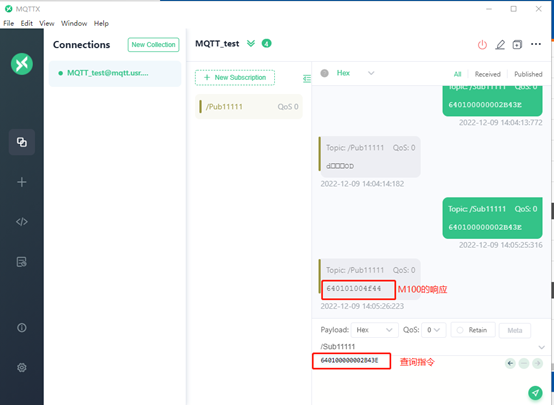Click the disconnect power icon

482,45
